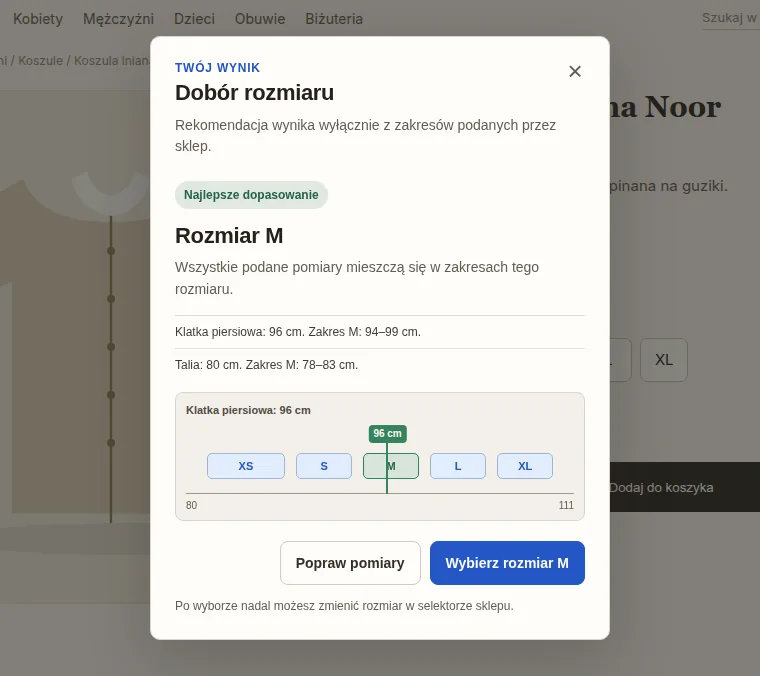760x676 pixels.
Task: Click the Popraw pomiary button
Action: coord(350,563)
